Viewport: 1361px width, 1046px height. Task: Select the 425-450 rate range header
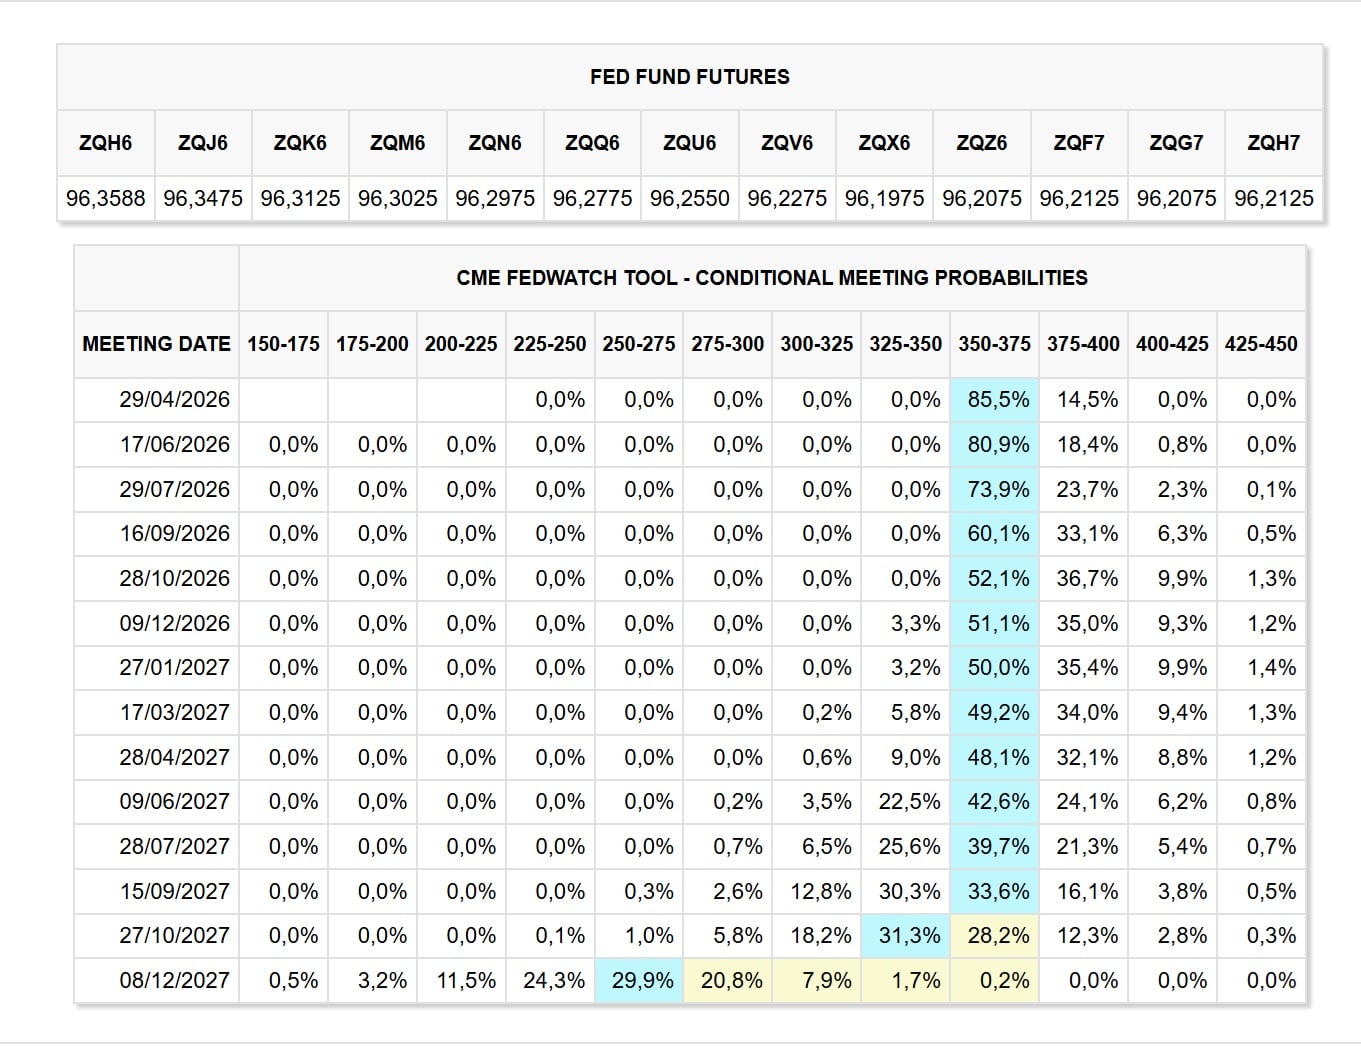point(1261,344)
